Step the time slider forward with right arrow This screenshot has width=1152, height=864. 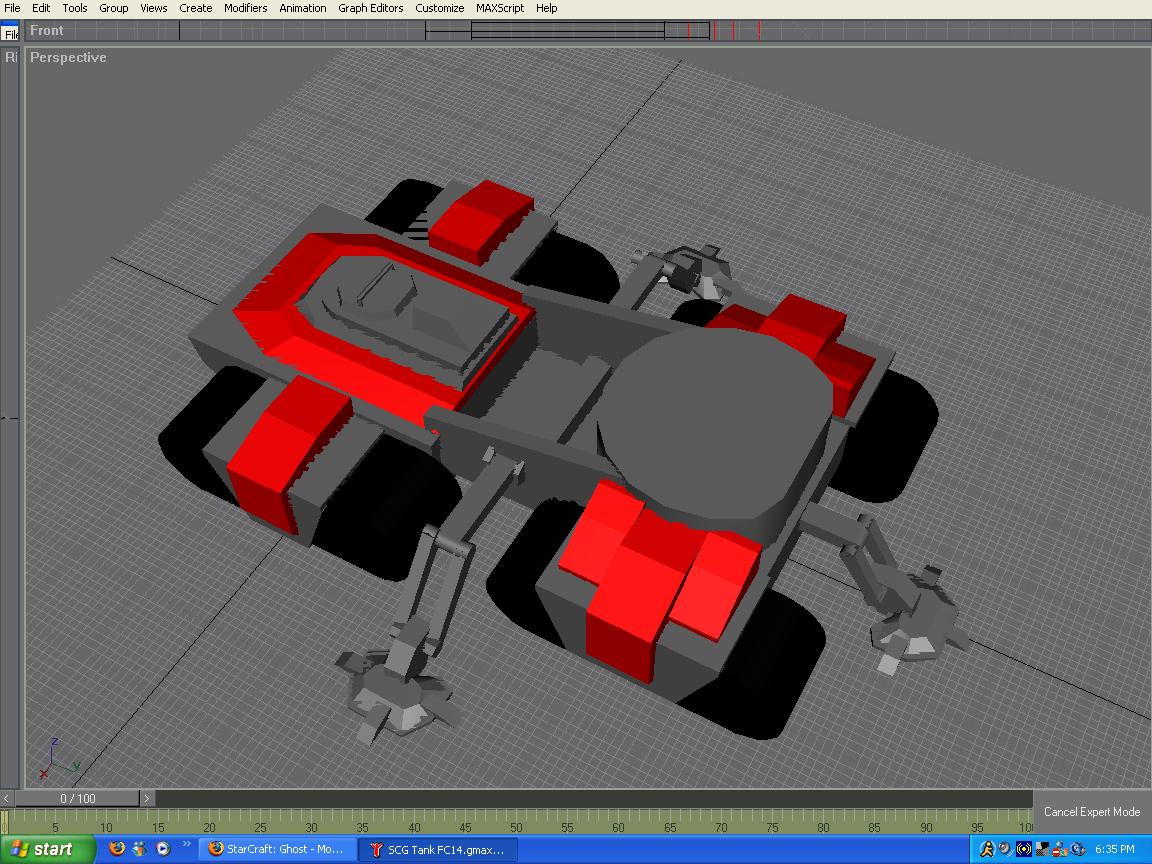pos(147,798)
